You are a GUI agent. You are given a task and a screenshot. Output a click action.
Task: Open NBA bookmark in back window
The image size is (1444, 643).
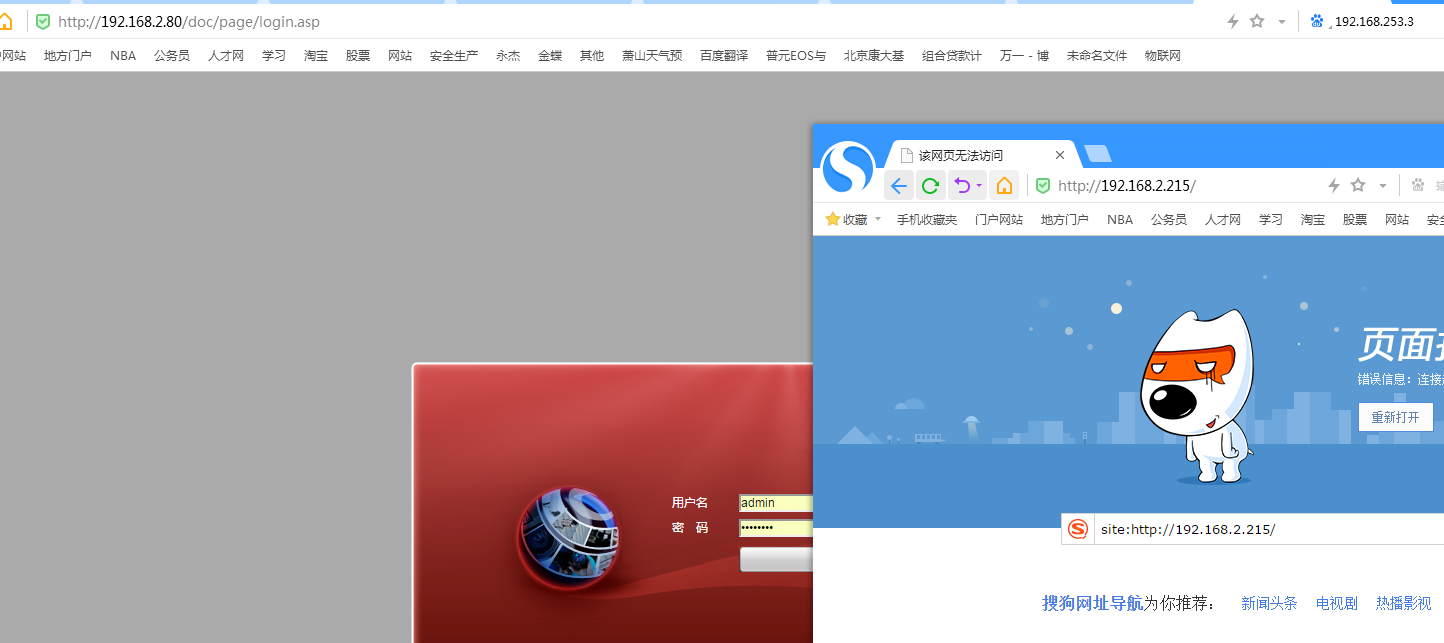(x=123, y=56)
